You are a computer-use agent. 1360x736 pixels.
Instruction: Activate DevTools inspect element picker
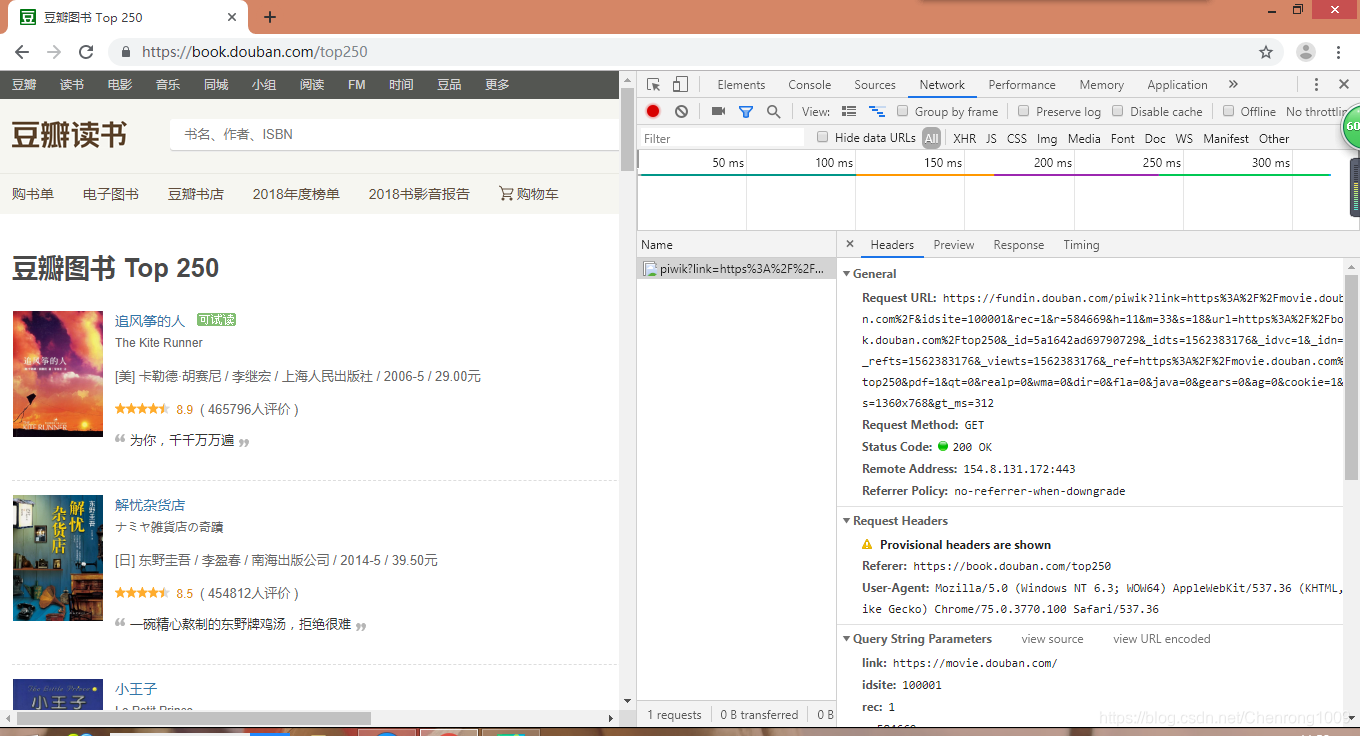coord(653,85)
